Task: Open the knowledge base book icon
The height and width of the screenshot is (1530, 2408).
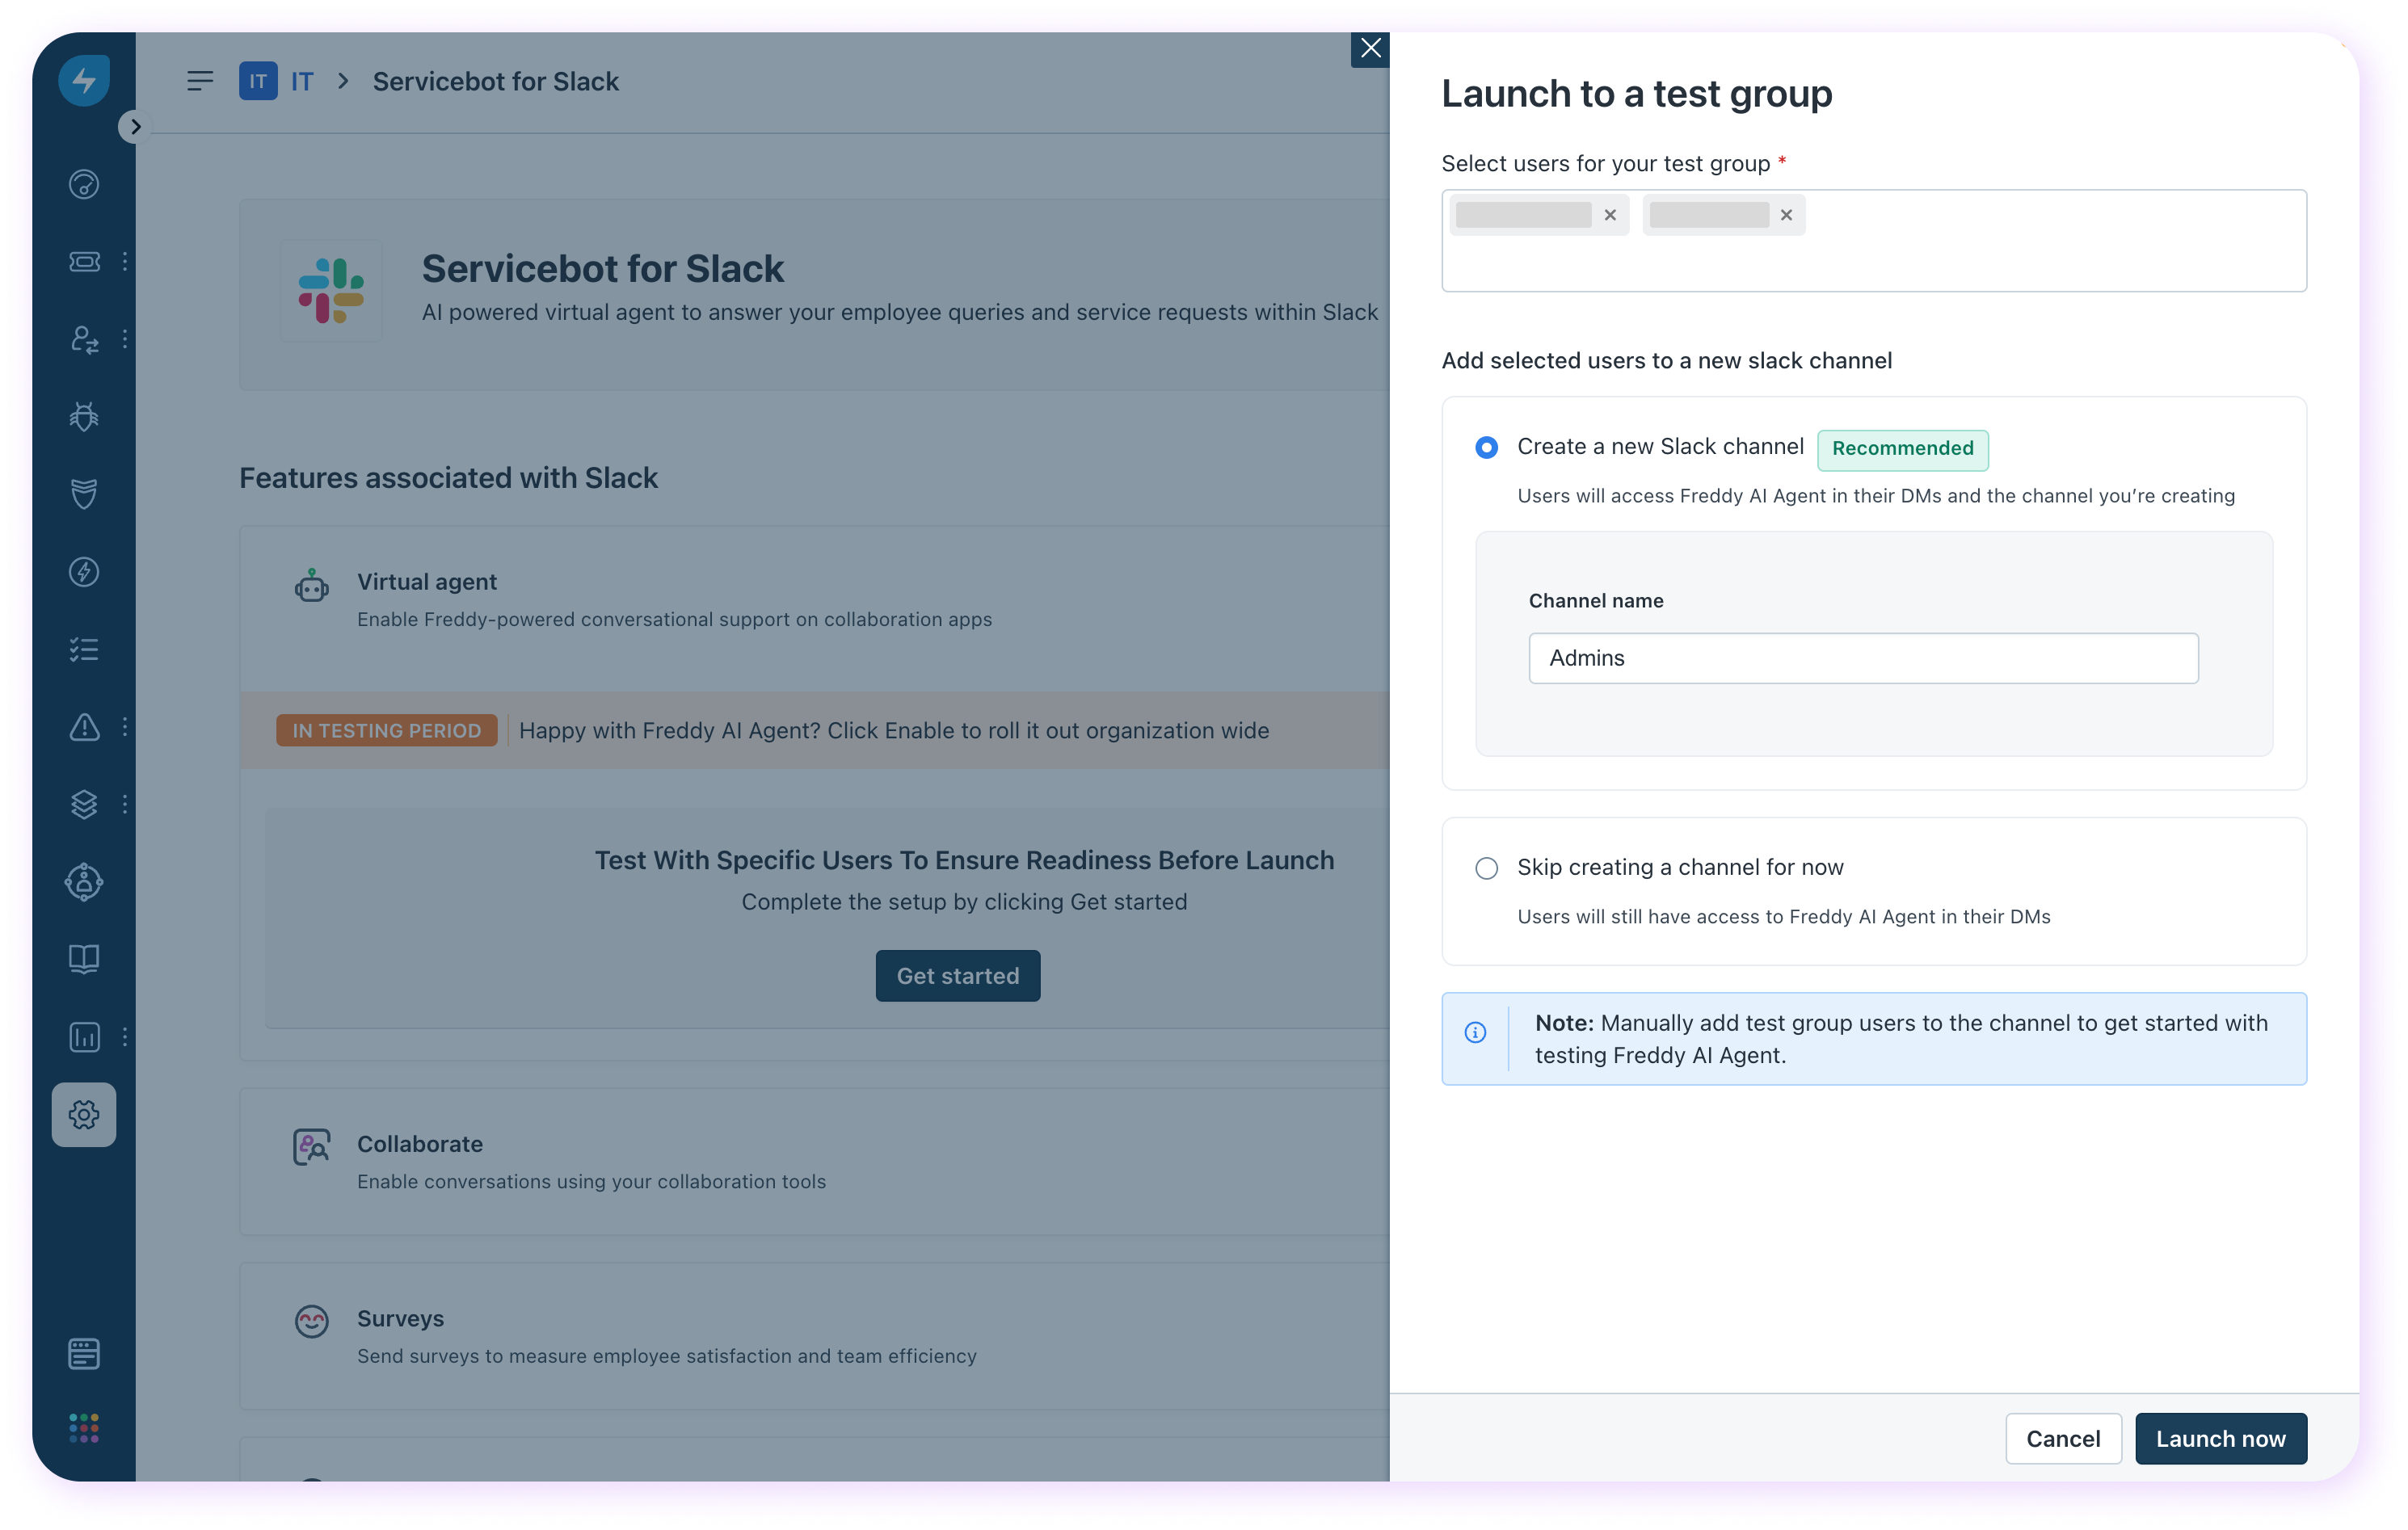Action: [x=84, y=959]
